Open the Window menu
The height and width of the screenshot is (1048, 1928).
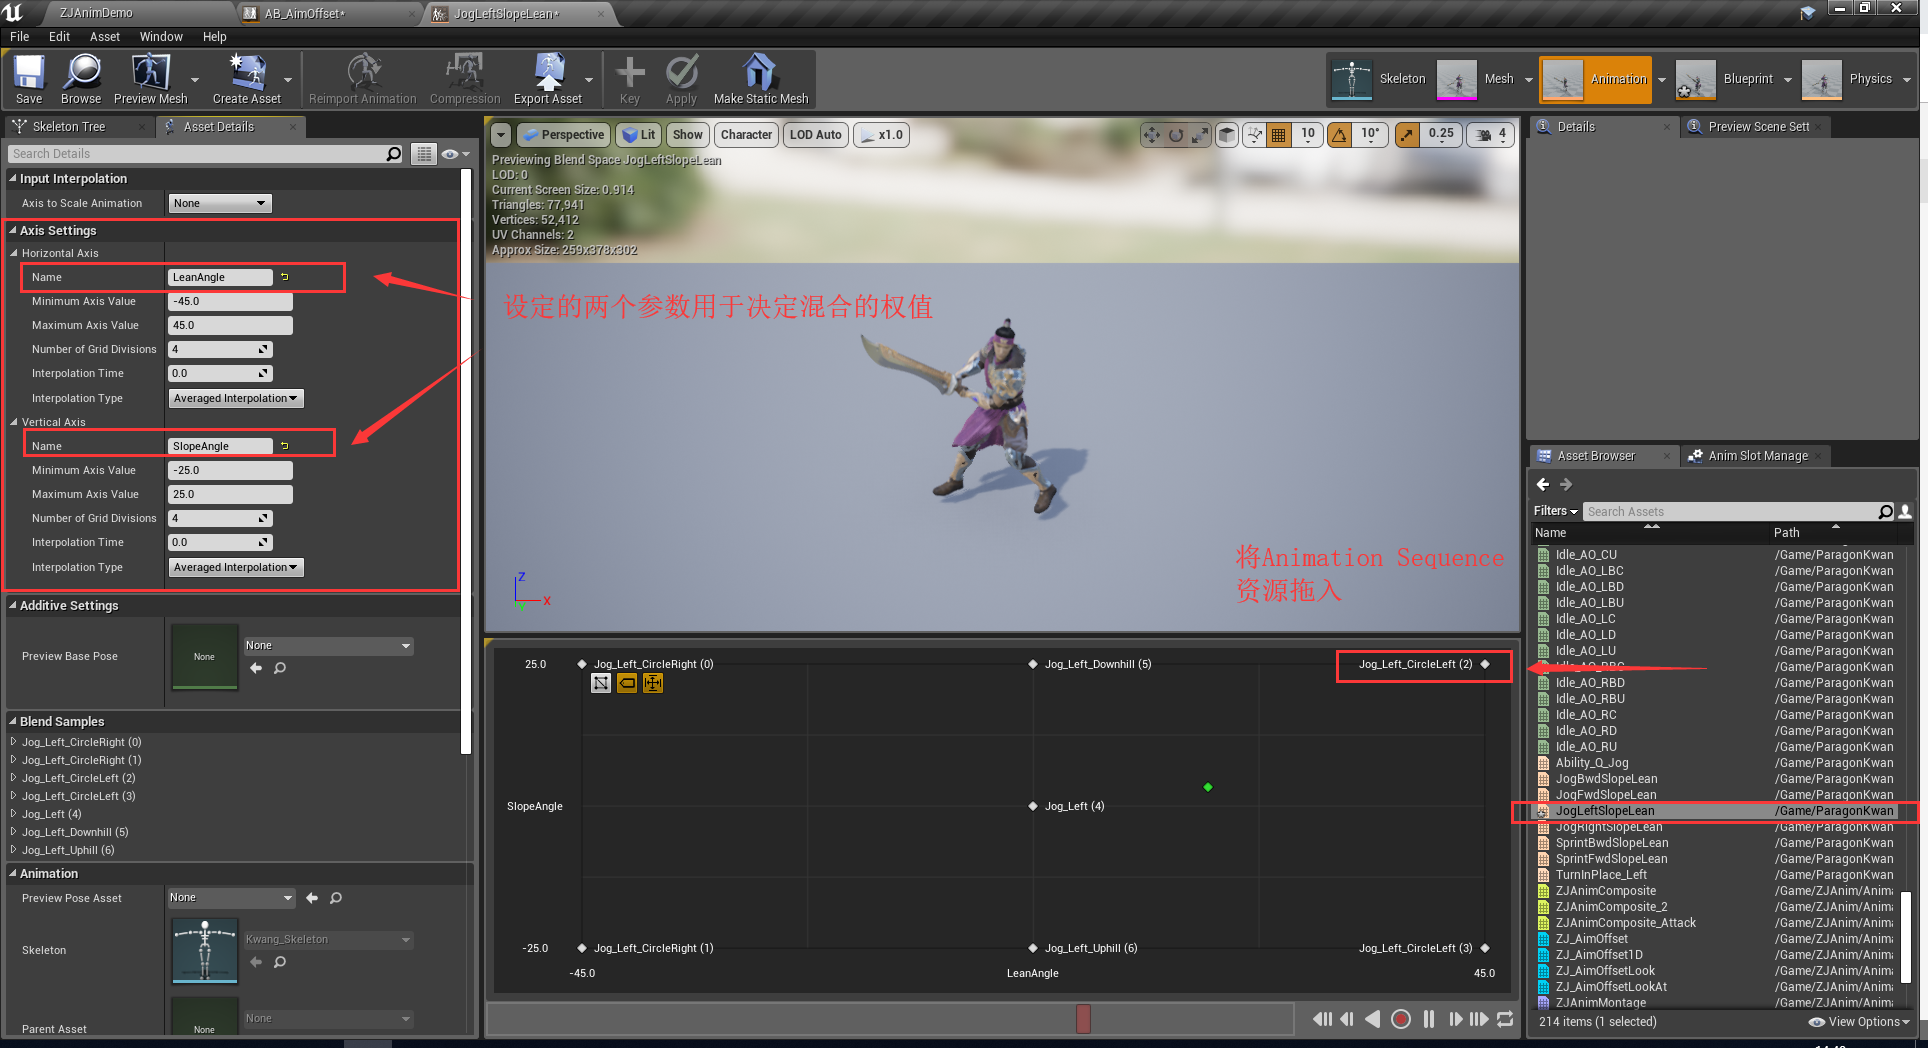(x=161, y=36)
